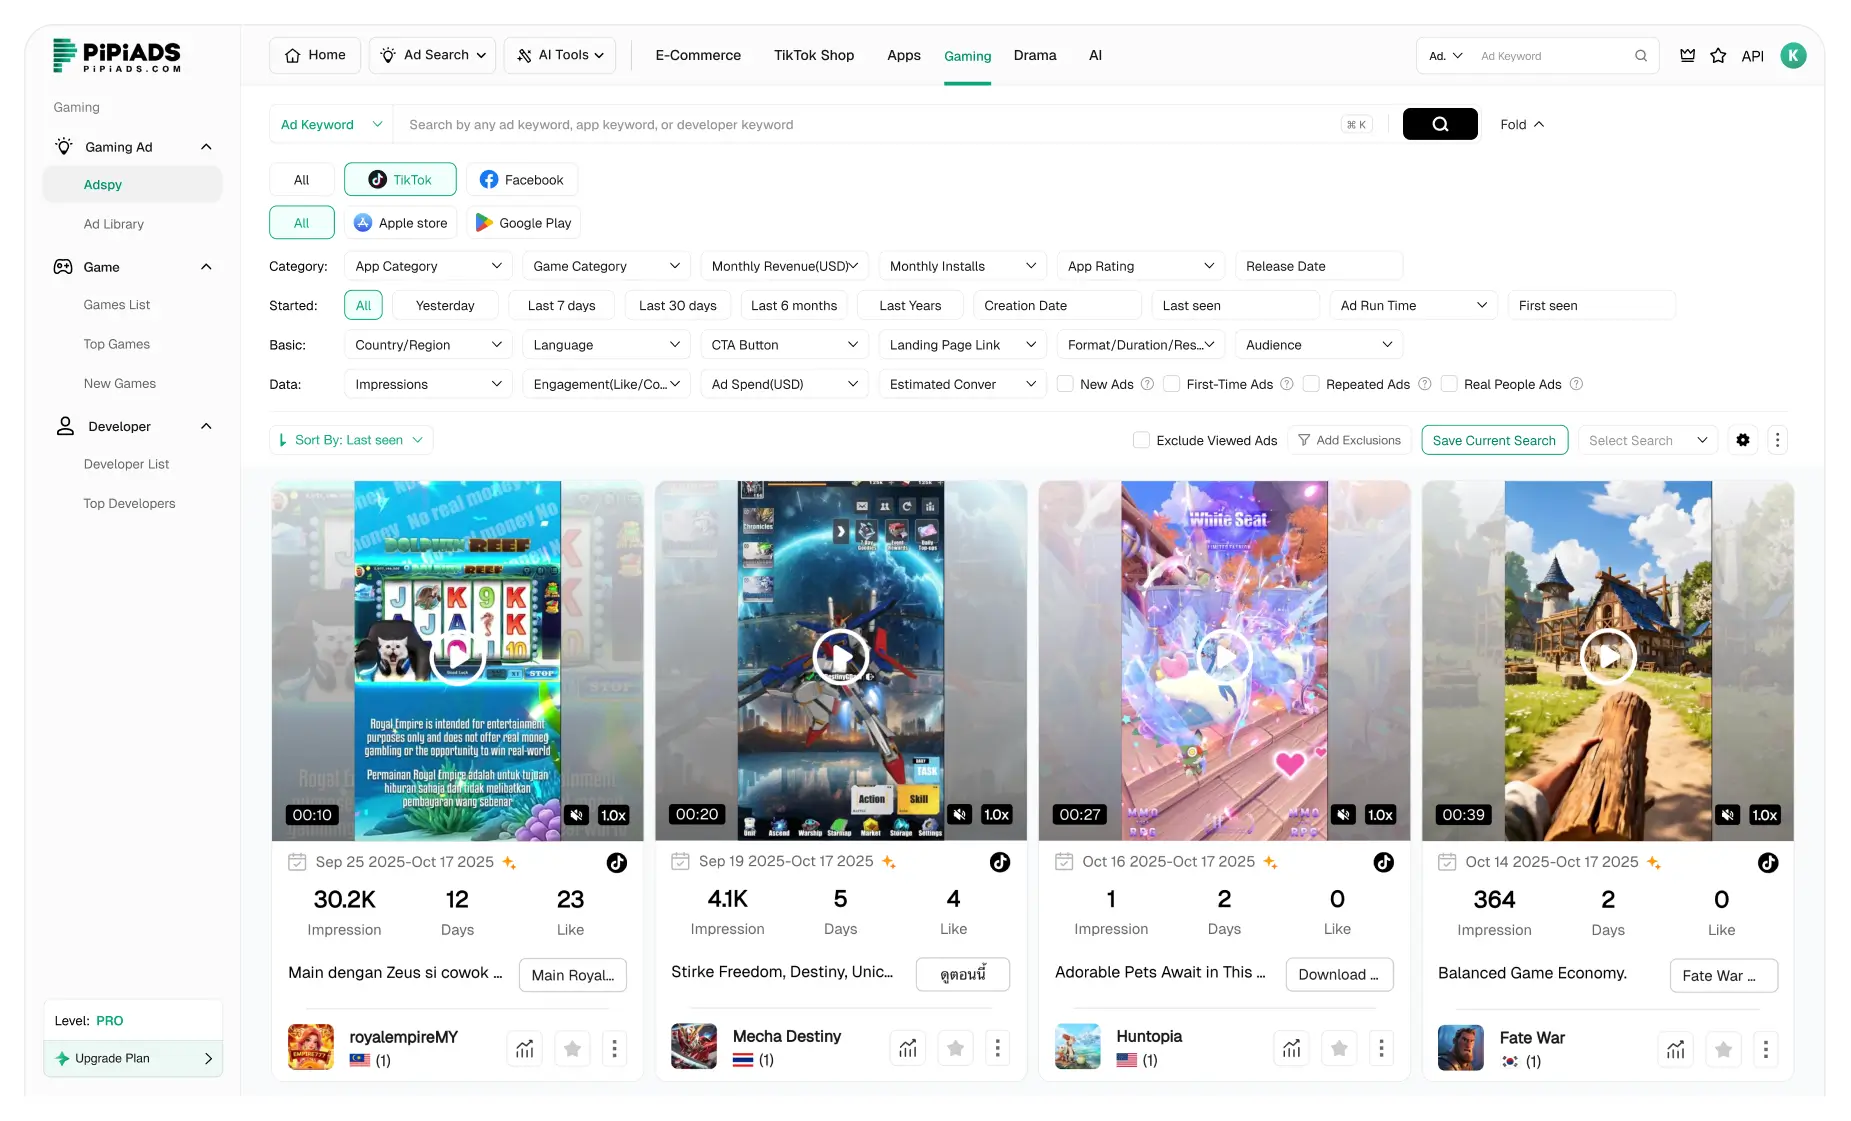Mute icon on the Fate War video
The height and width of the screenshot is (1121, 1851).
click(1727, 815)
